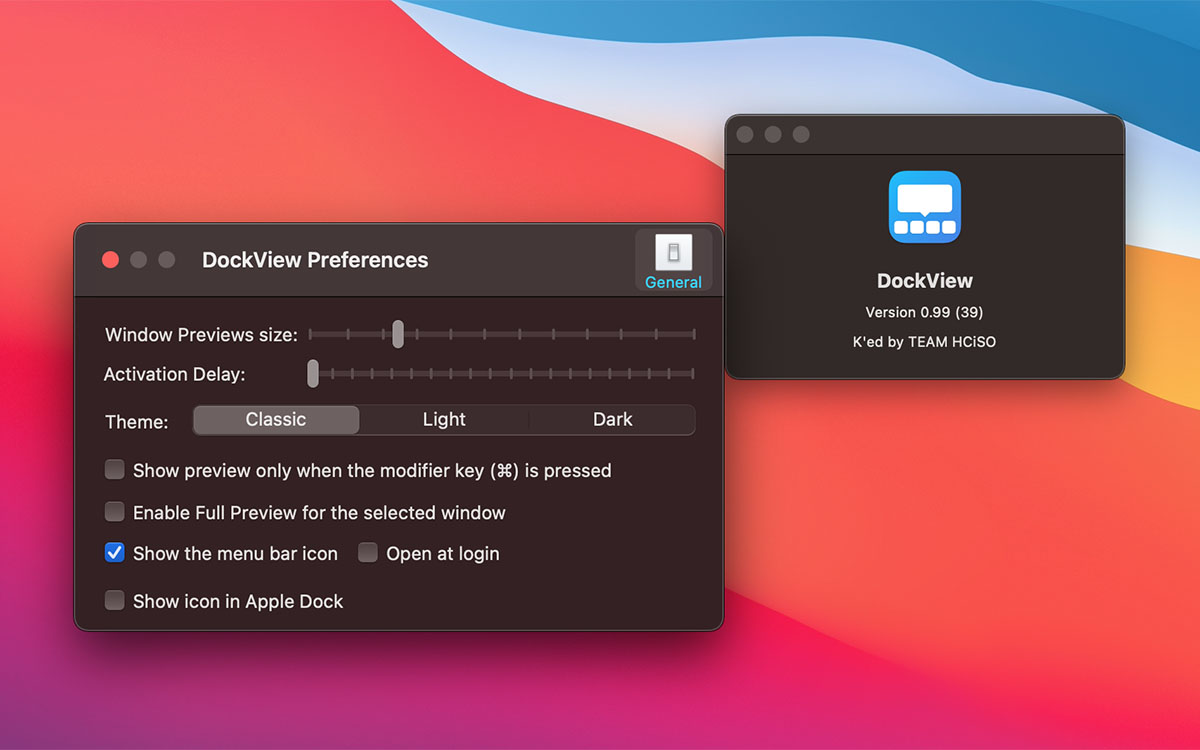Click the zoom button of DockView Preferences

[166, 260]
